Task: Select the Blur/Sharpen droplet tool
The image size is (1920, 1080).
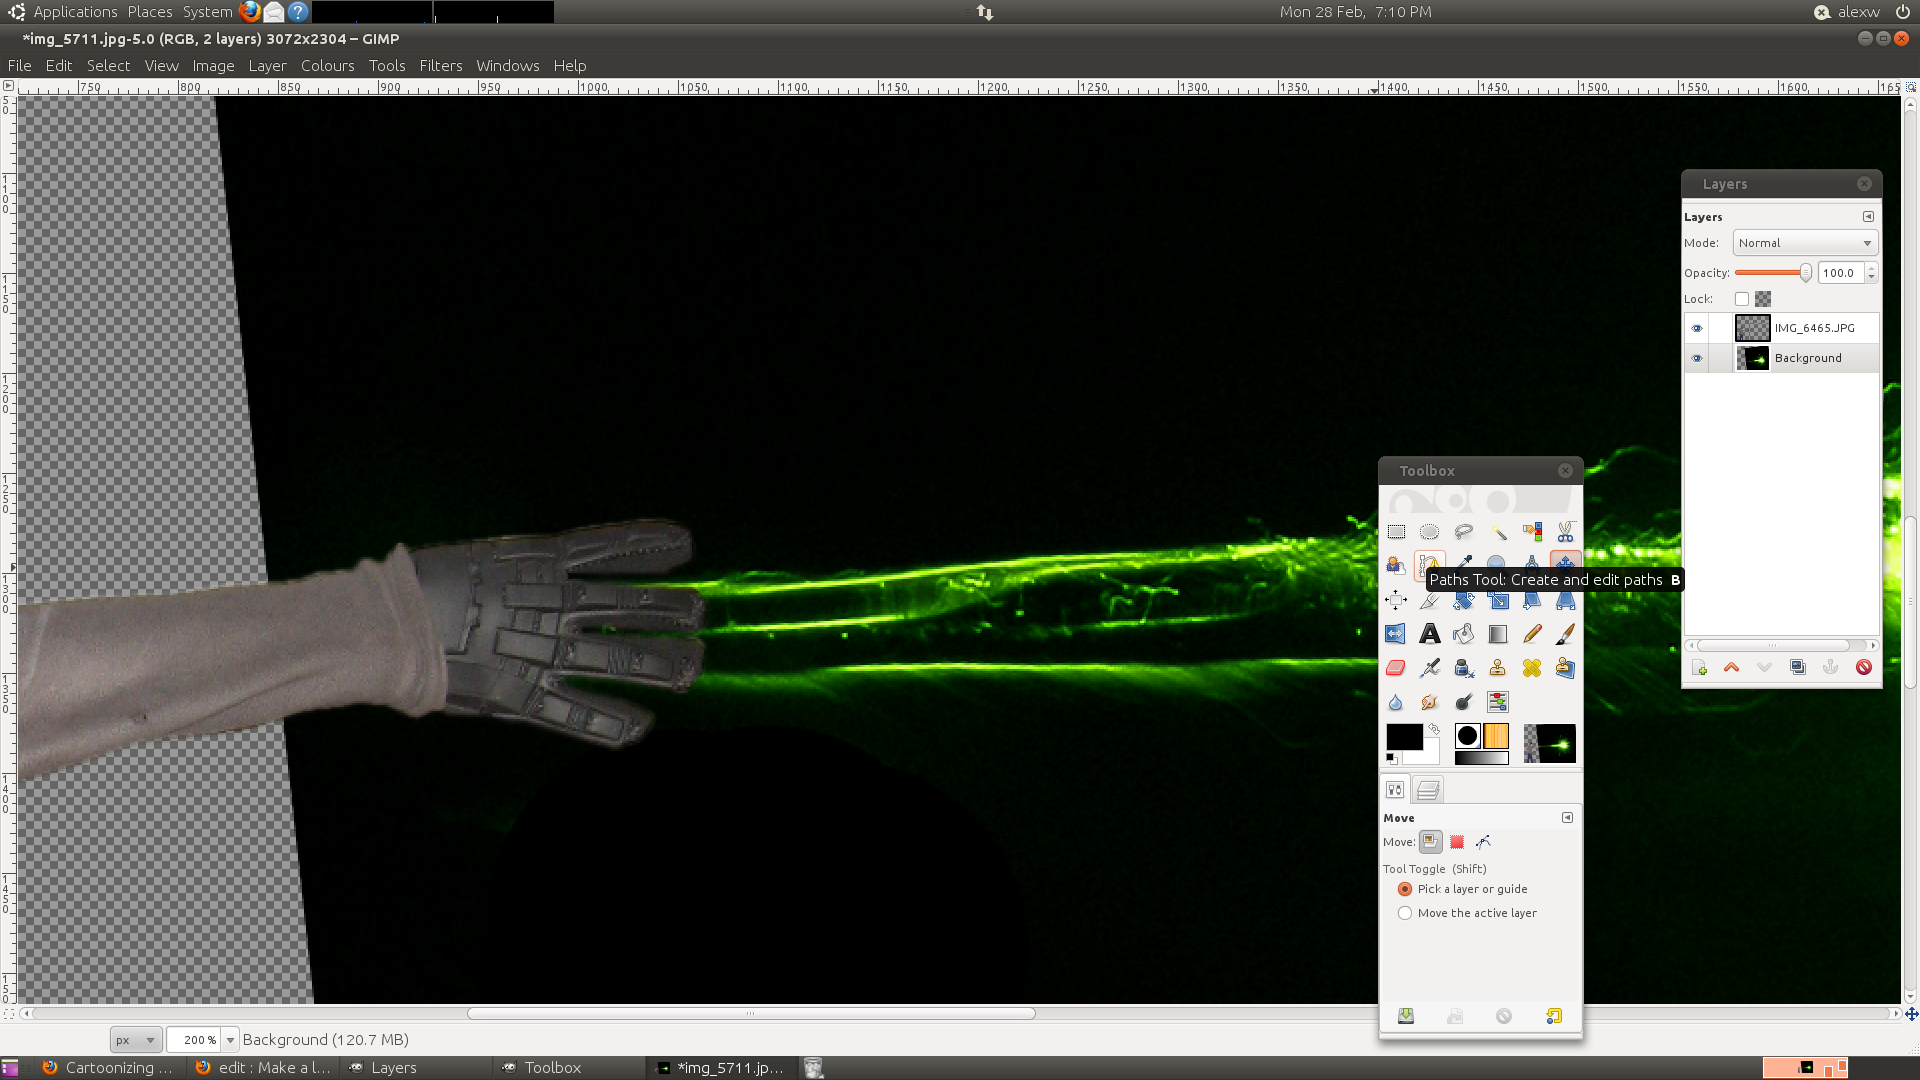Action: click(1396, 702)
